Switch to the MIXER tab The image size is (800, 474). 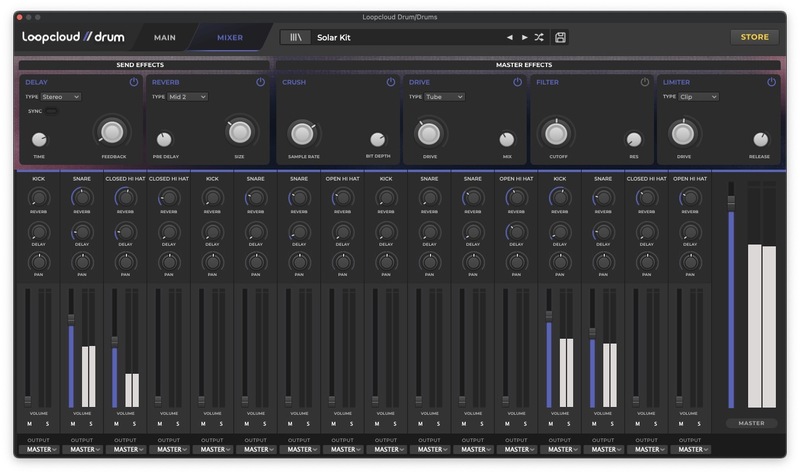[230, 38]
